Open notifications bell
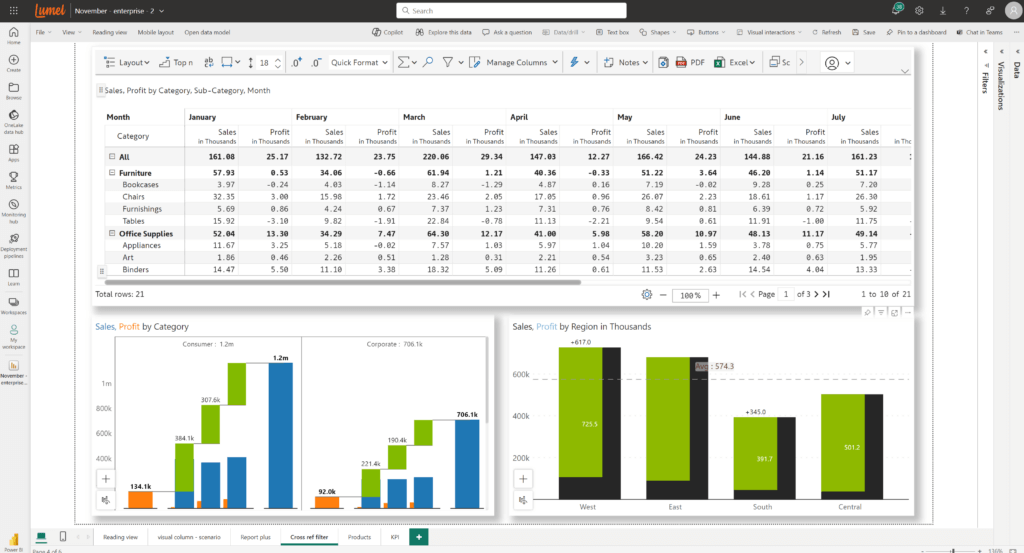 [897, 10]
